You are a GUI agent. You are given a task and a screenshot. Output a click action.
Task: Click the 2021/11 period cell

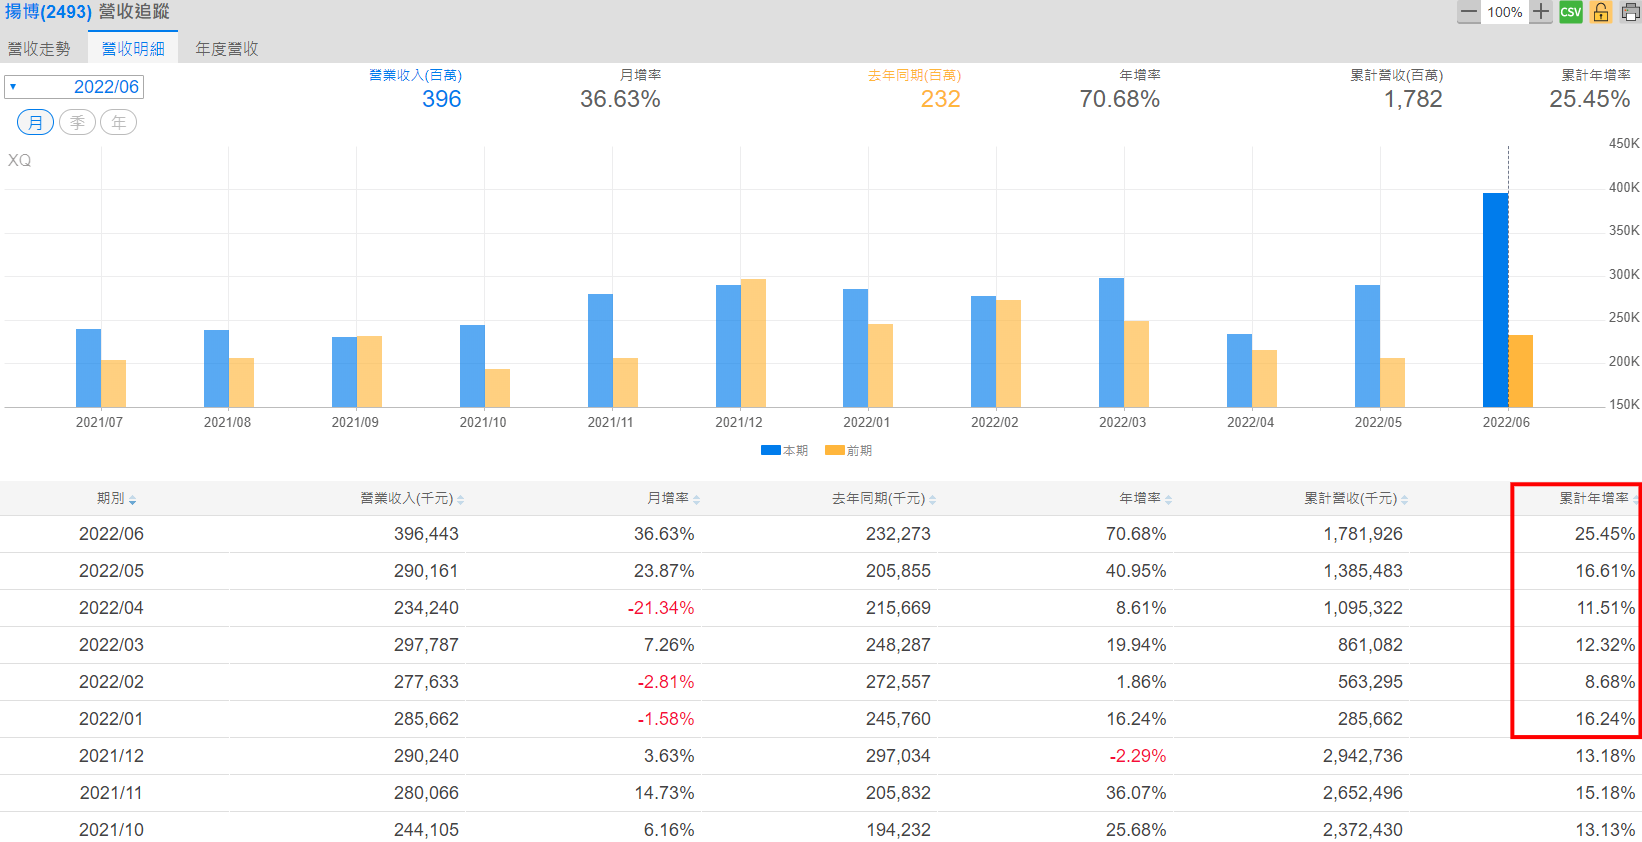[x=111, y=793]
